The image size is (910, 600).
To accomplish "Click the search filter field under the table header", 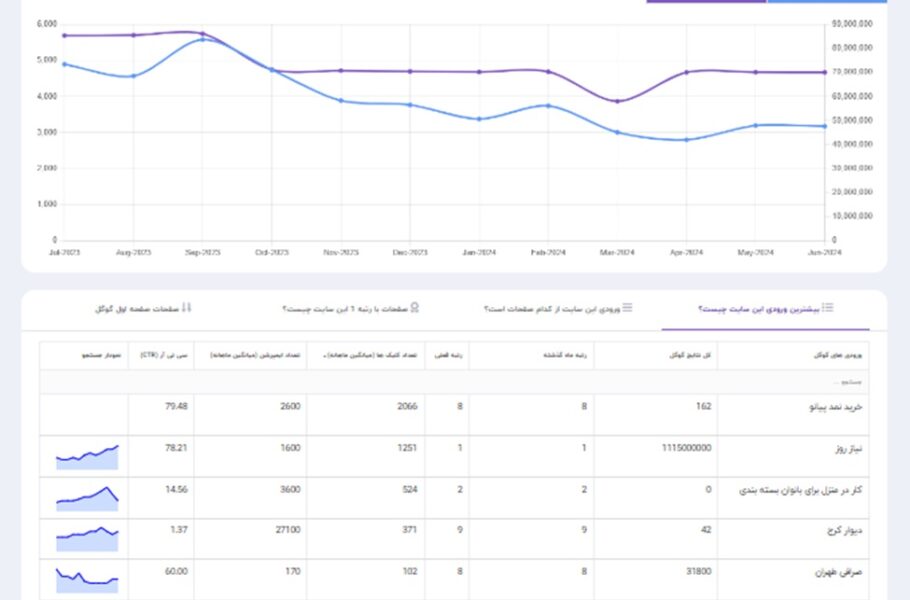I will tap(454, 382).
